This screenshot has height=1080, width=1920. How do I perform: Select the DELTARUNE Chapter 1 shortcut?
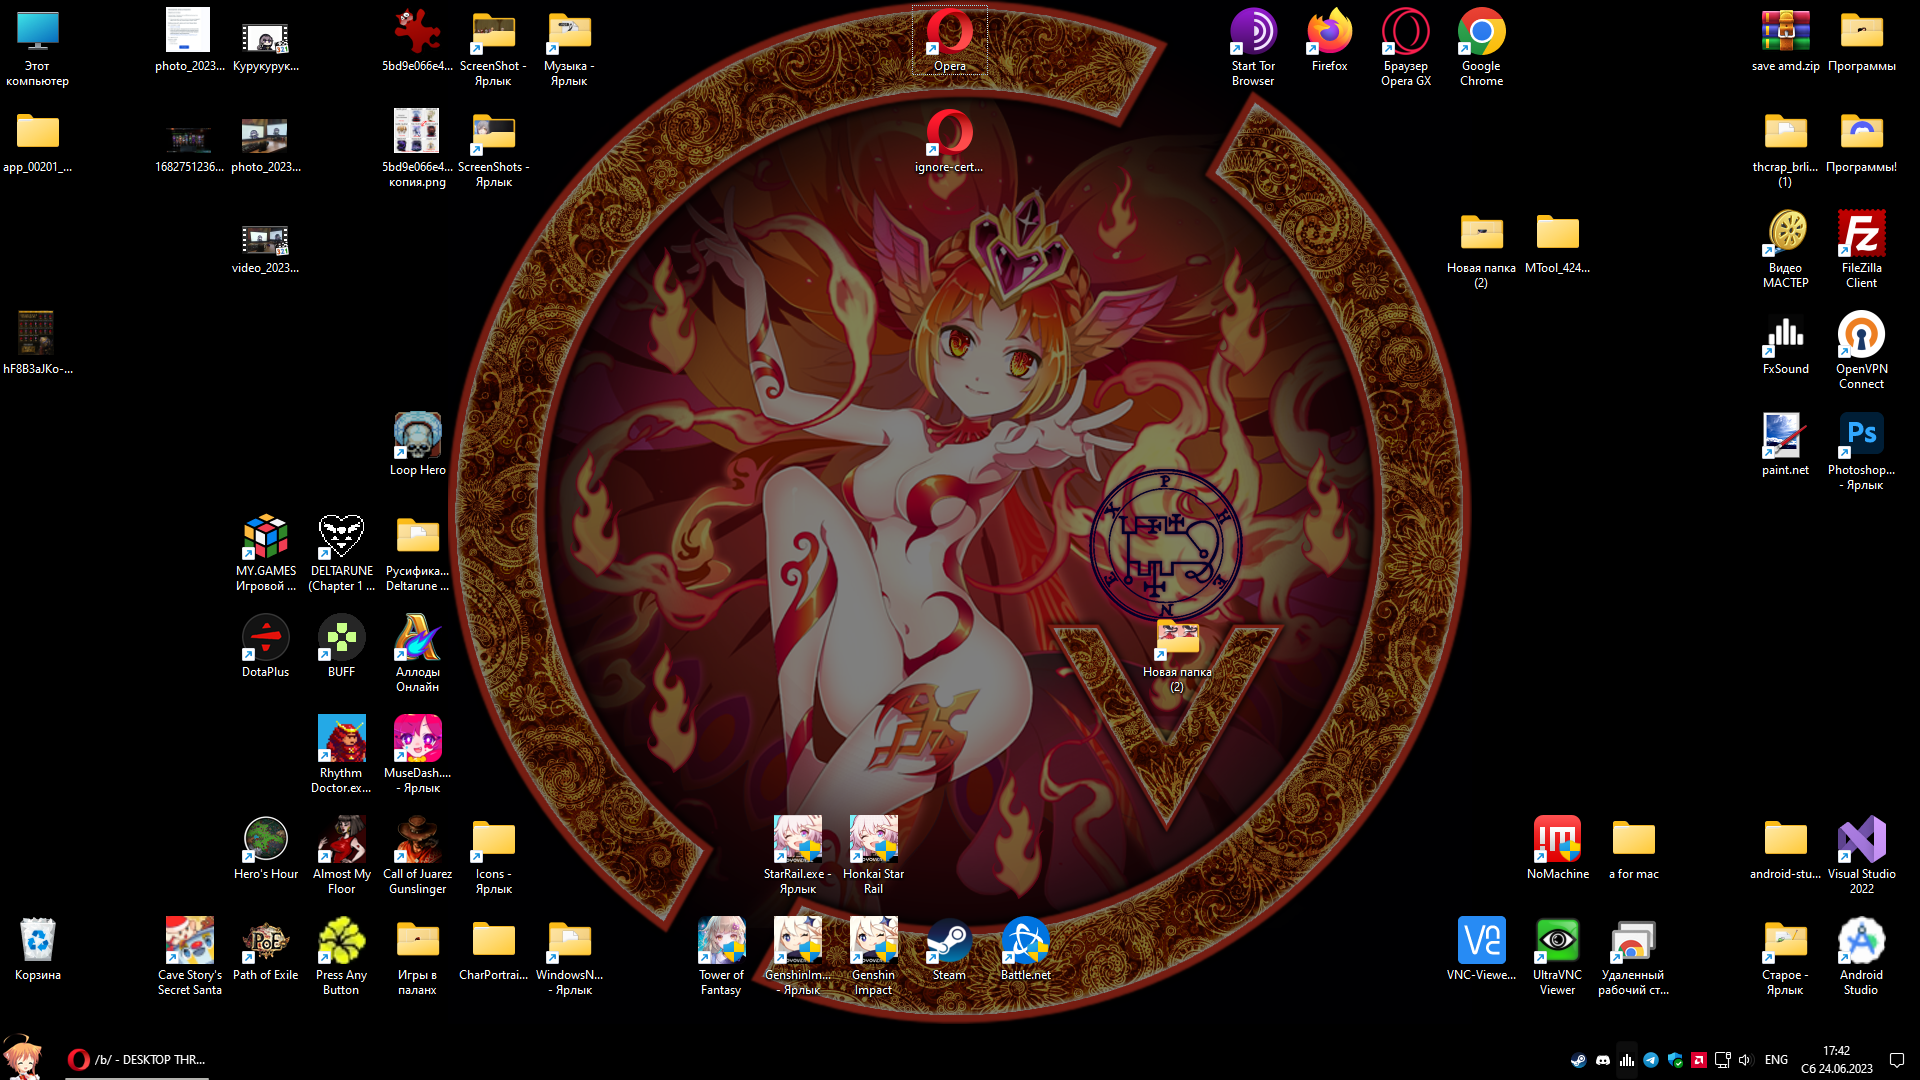click(341, 552)
